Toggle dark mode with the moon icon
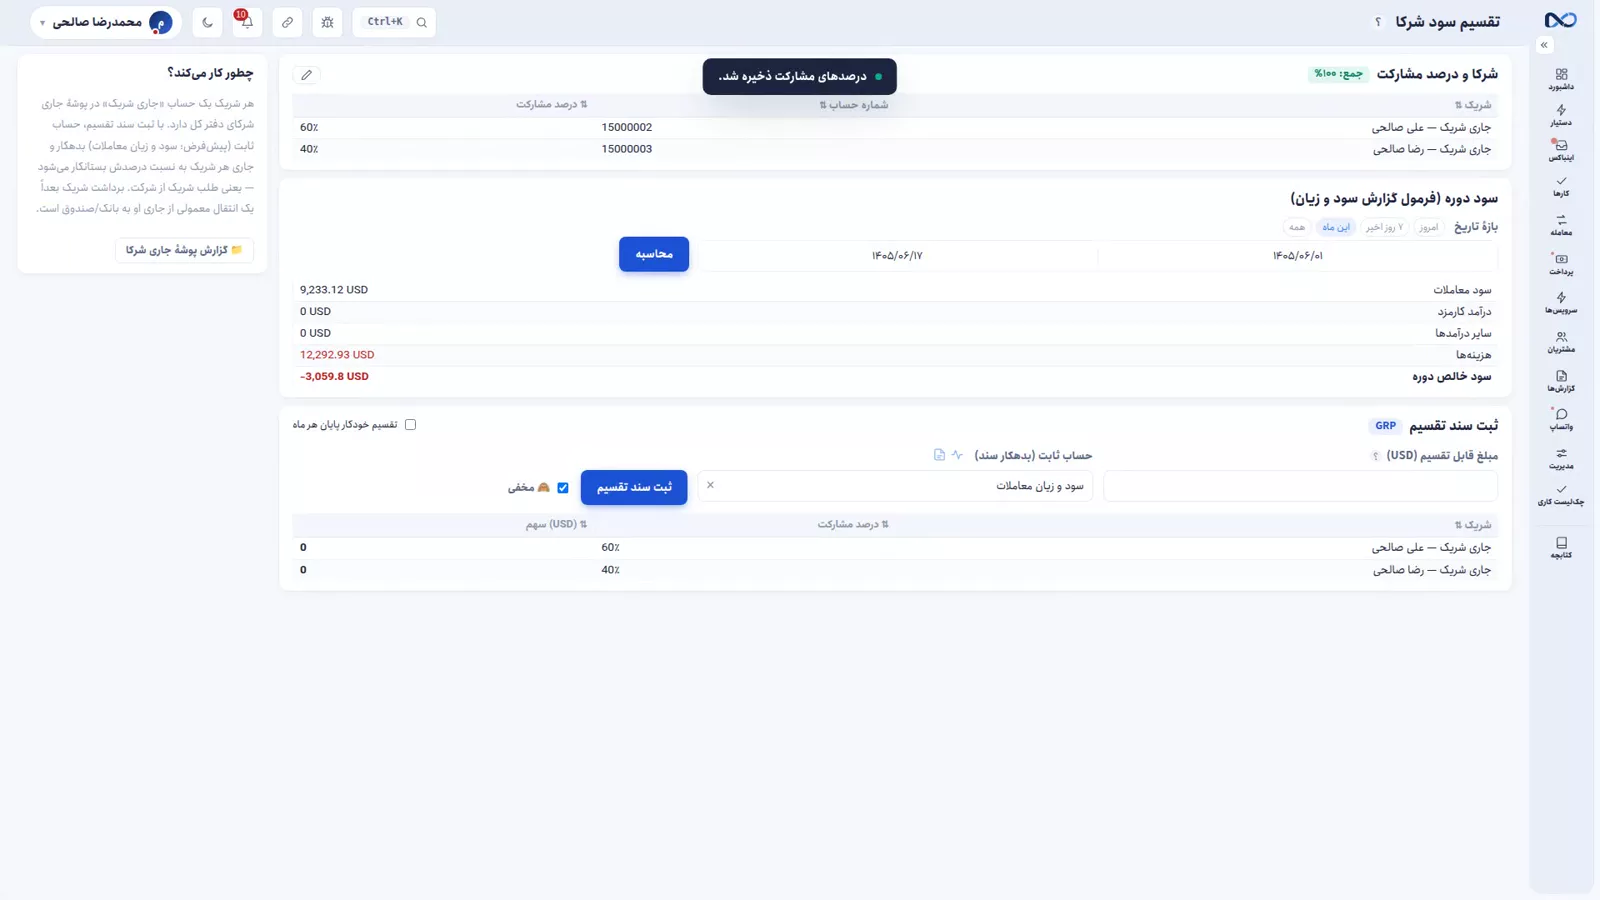This screenshot has height=900, width=1600. click(207, 22)
